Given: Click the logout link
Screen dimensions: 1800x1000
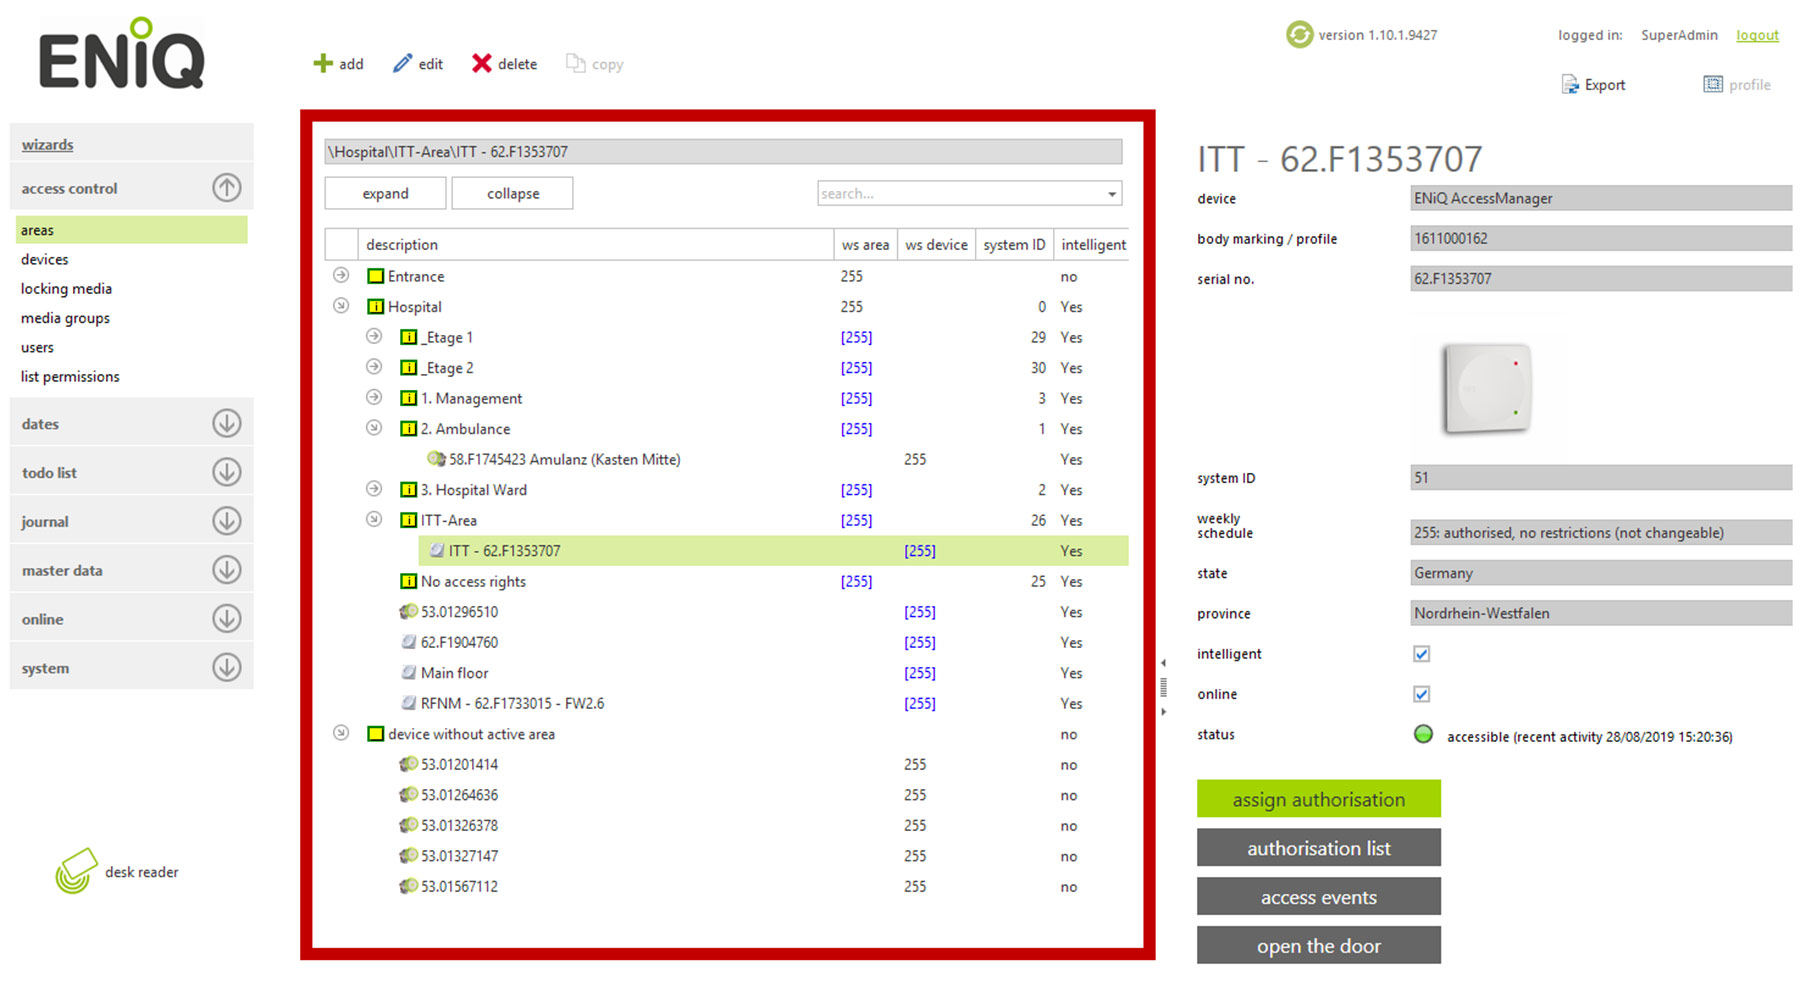Looking at the screenshot, I should tap(1757, 35).
